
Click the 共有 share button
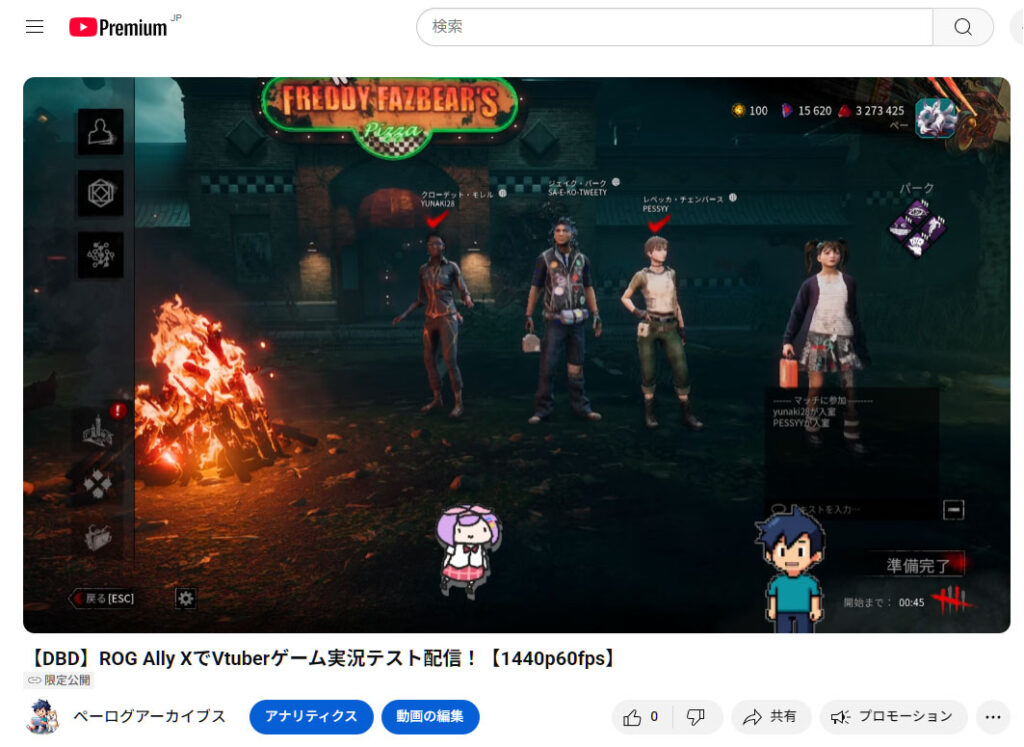click(771, 717)
